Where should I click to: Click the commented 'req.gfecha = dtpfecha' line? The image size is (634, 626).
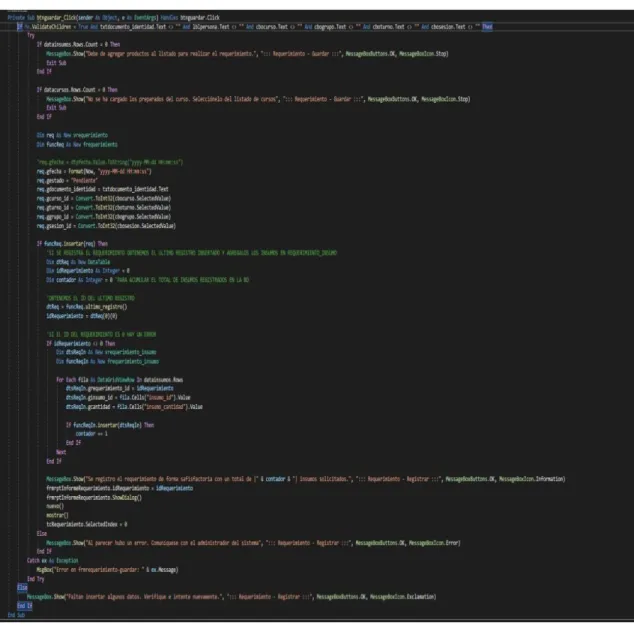(110, 162)
